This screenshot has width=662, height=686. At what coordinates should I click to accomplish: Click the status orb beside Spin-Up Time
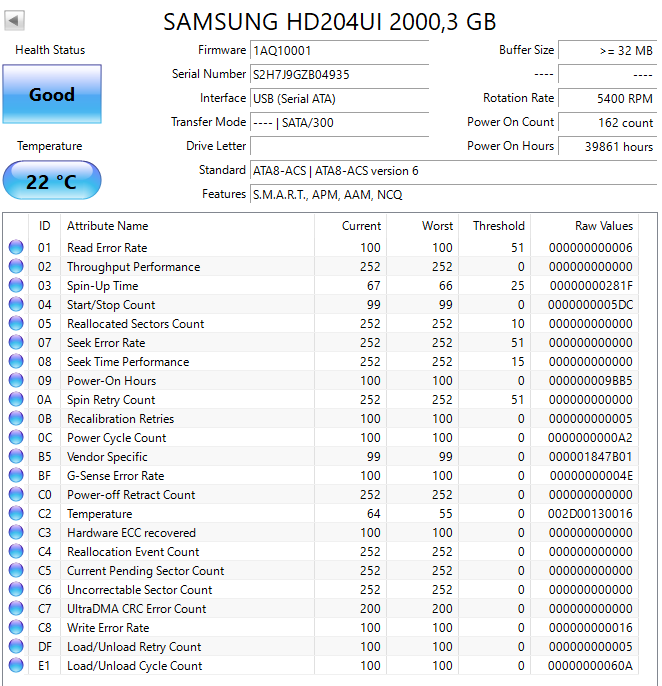(x=16, y=286)
